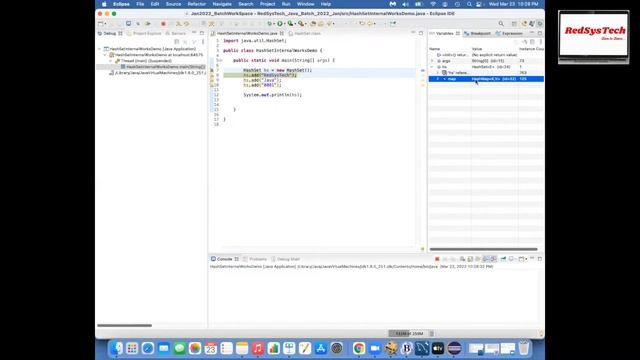This screenshot has width=640, height=360.
Task: Collapse HashSetInternalWorksDemo [Java Application] node
Action: click(100, 49)
